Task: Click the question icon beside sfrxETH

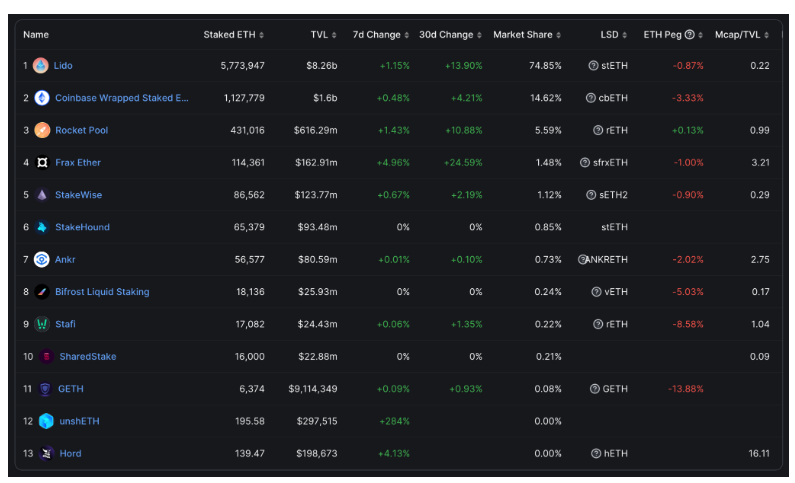Action: pyautogui.click(x=585, y=162)
